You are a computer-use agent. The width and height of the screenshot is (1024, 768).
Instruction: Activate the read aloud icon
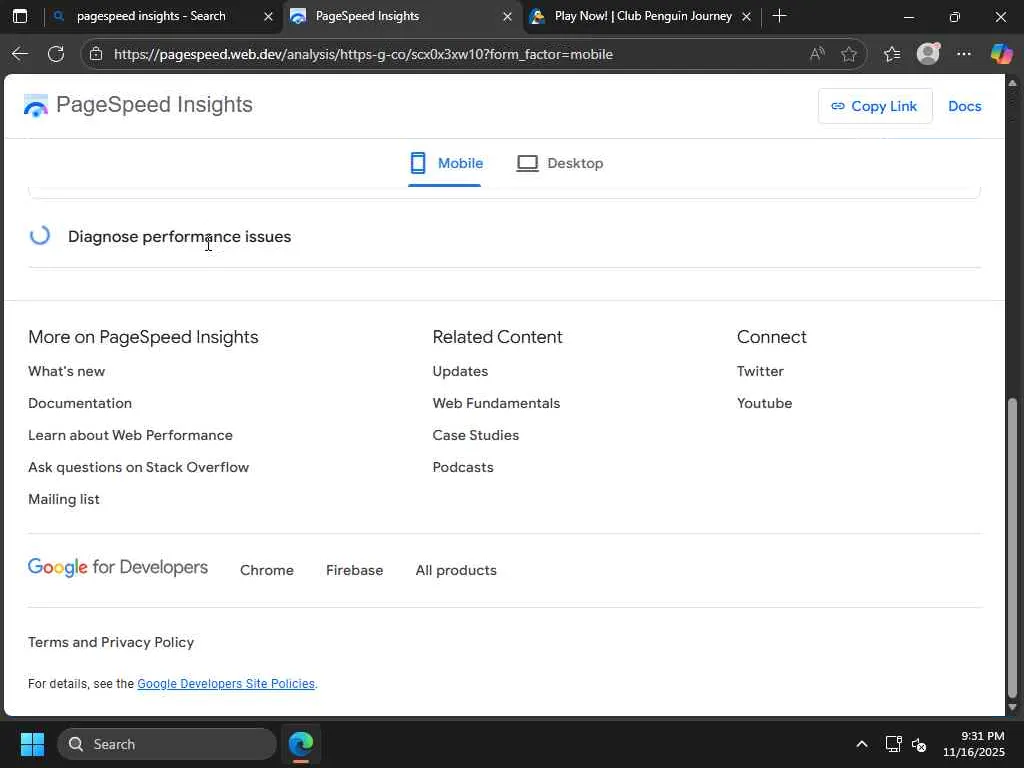[x=817, y=54]
